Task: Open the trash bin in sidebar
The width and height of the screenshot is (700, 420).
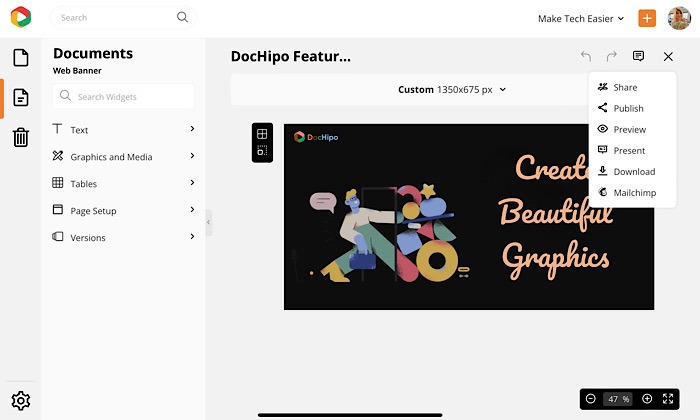Action: [x=20, y=138]
